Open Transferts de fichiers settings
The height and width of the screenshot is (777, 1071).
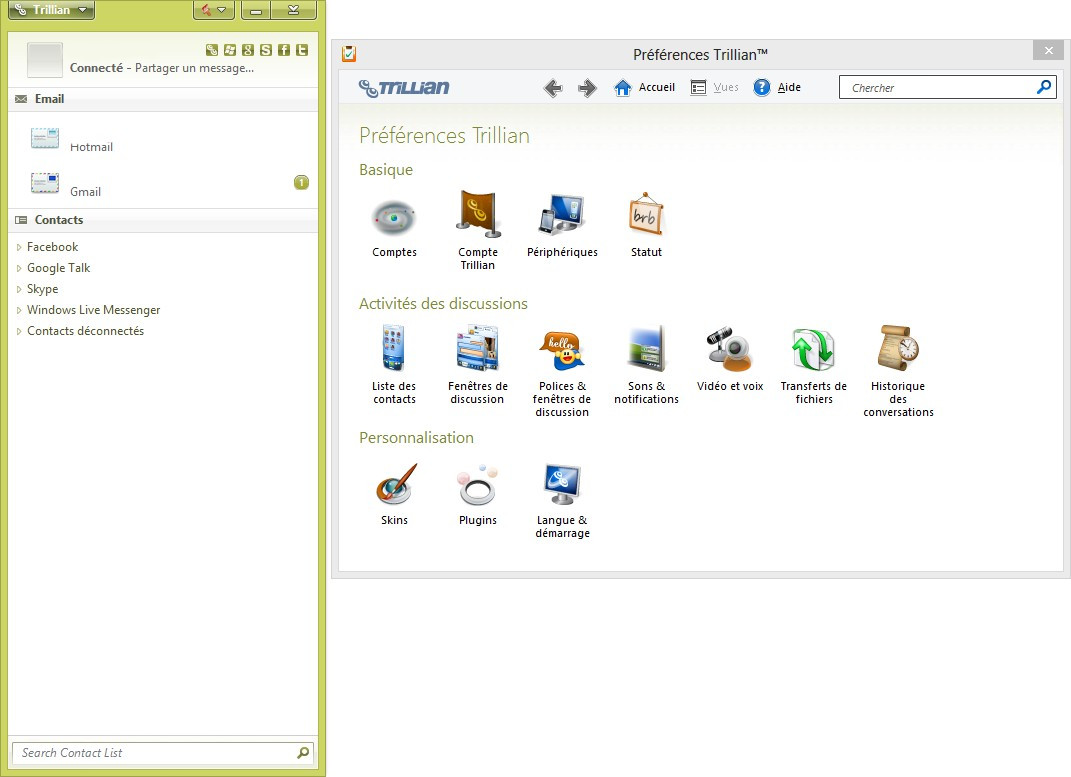(x=813, y=366)
